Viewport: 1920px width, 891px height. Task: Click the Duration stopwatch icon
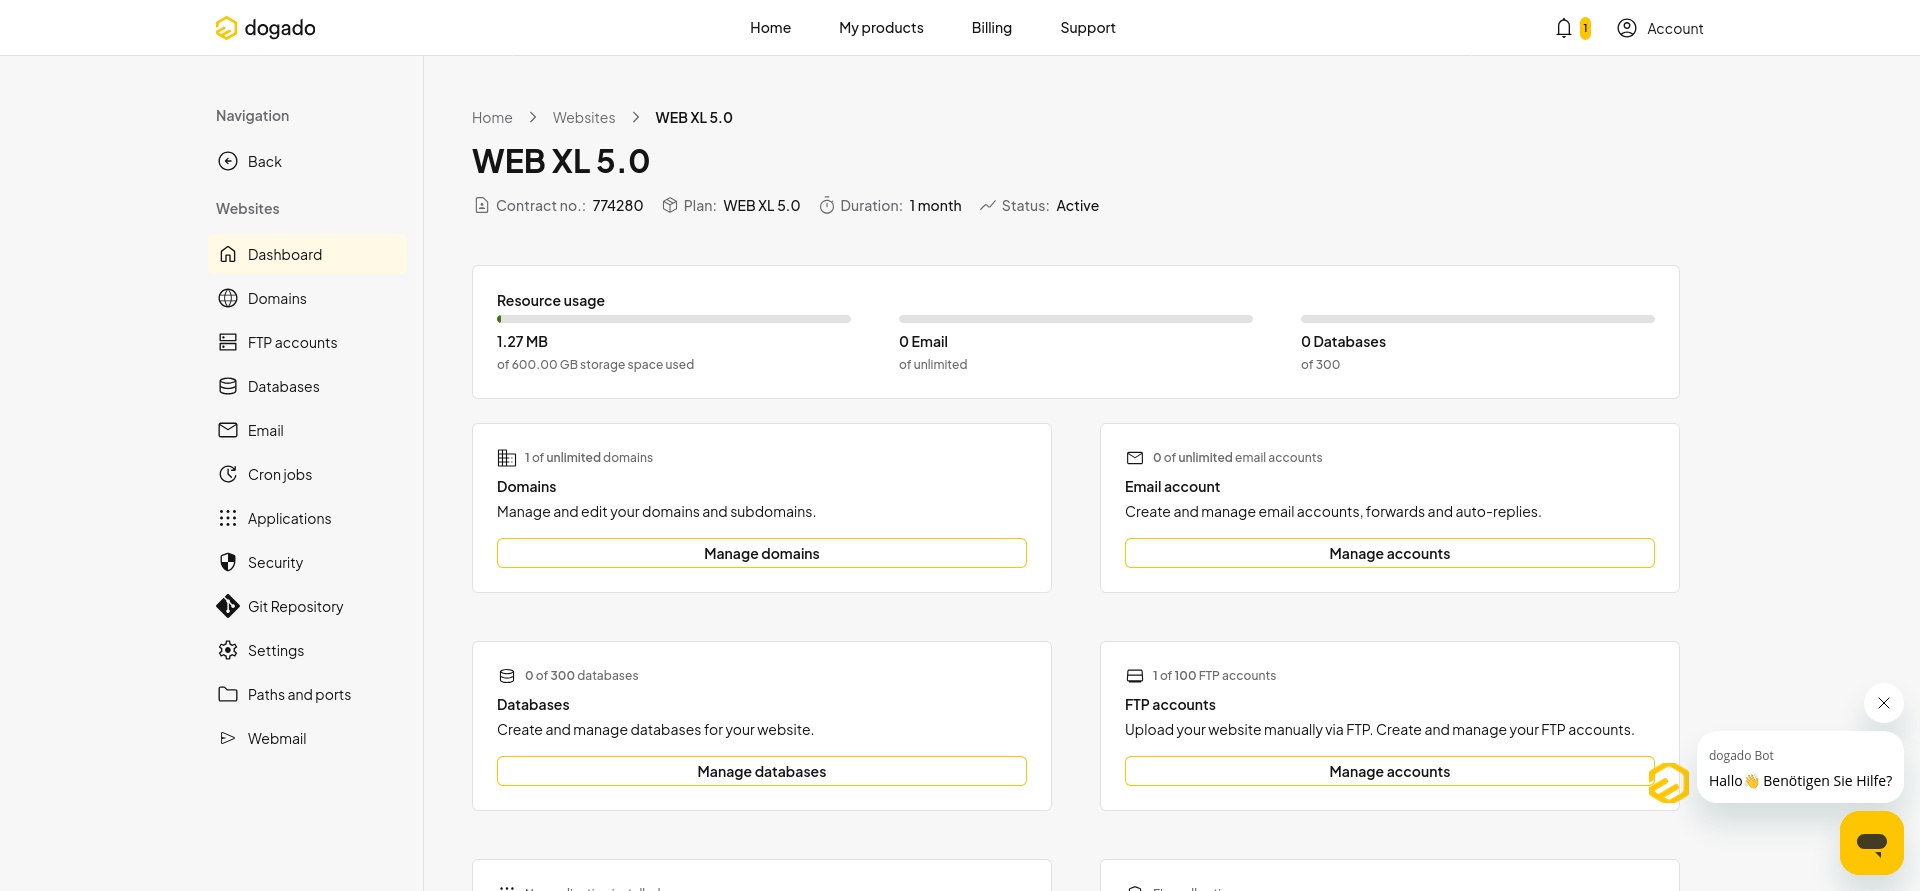[827, 205]
